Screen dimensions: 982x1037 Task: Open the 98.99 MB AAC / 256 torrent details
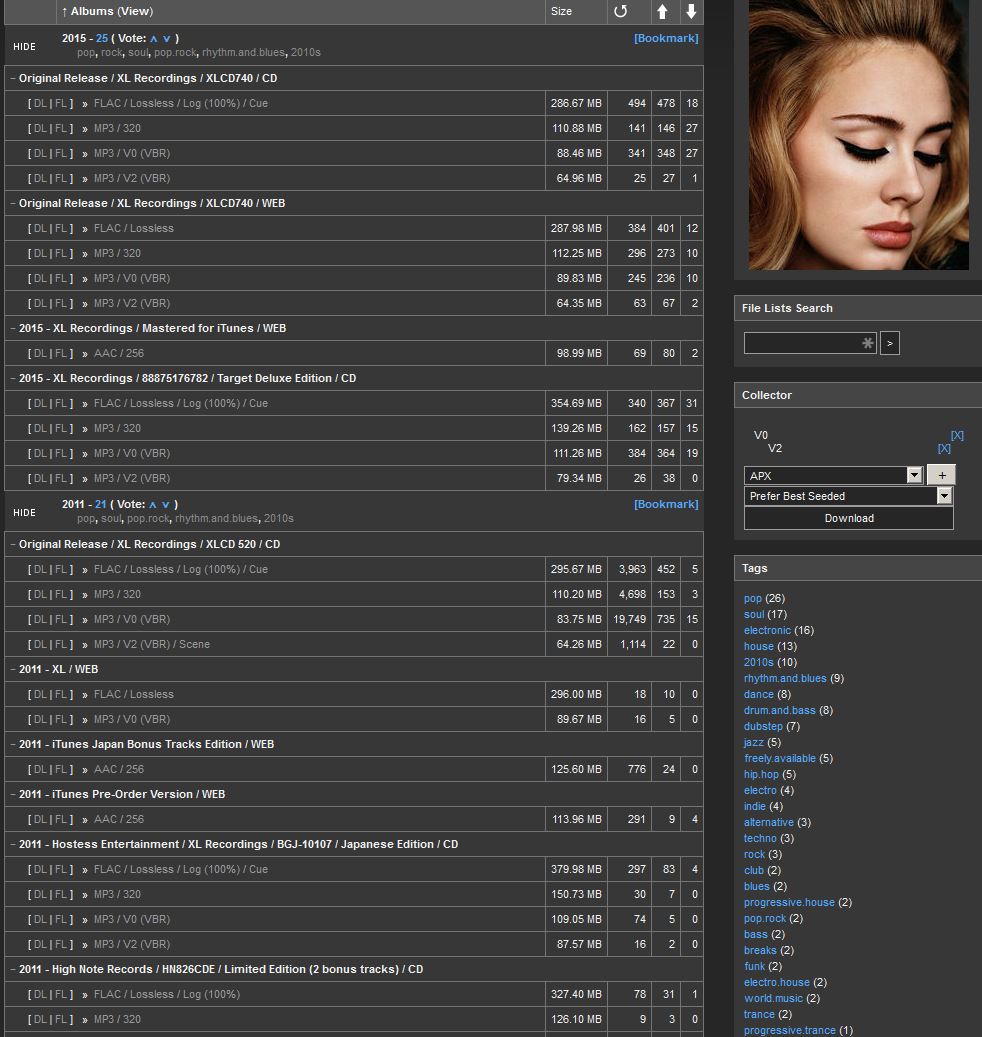click(118, 353)
